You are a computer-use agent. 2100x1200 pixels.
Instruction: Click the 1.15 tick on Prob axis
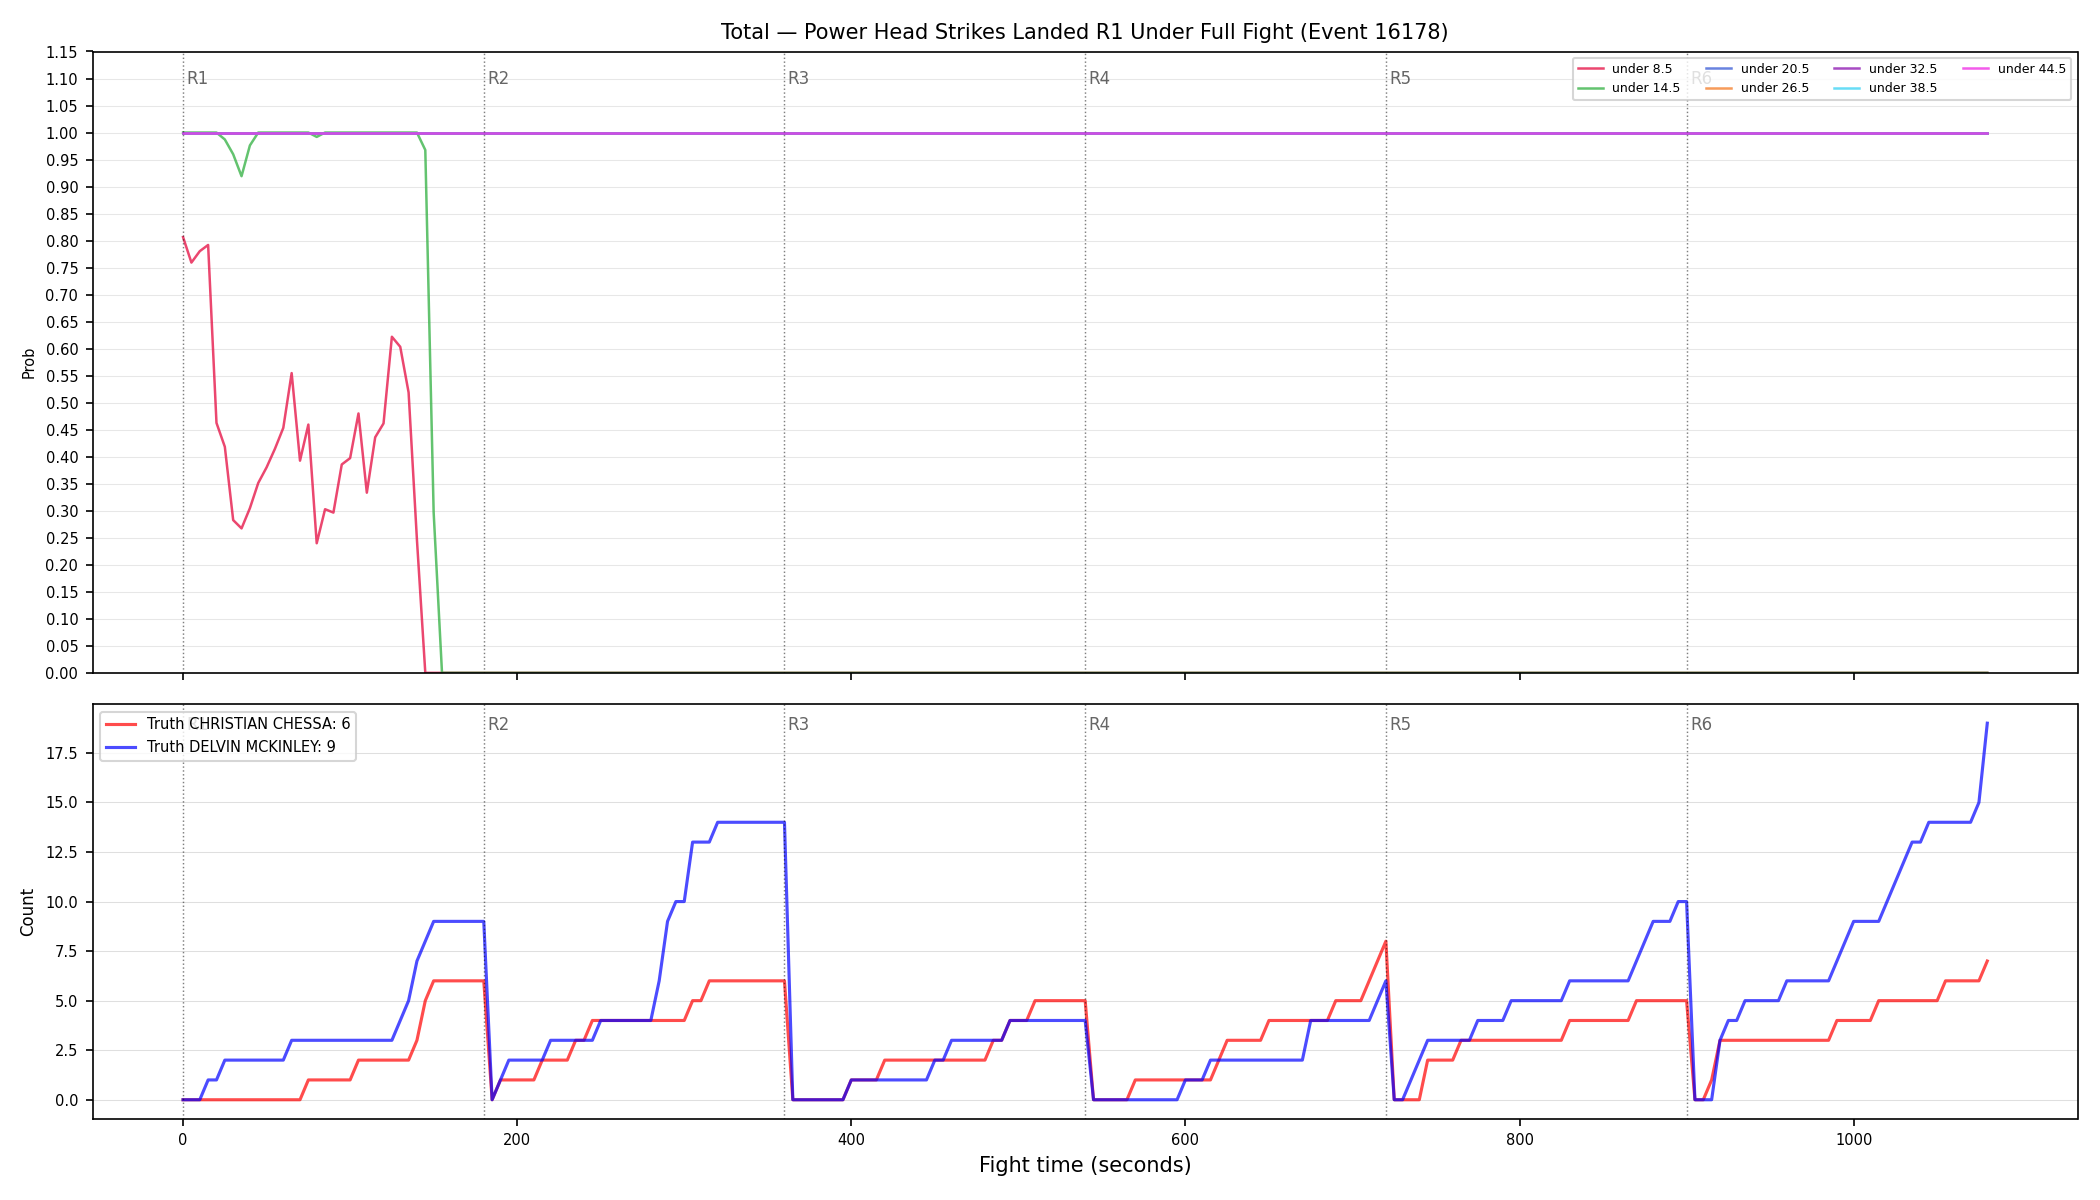(x=62, y=52)
